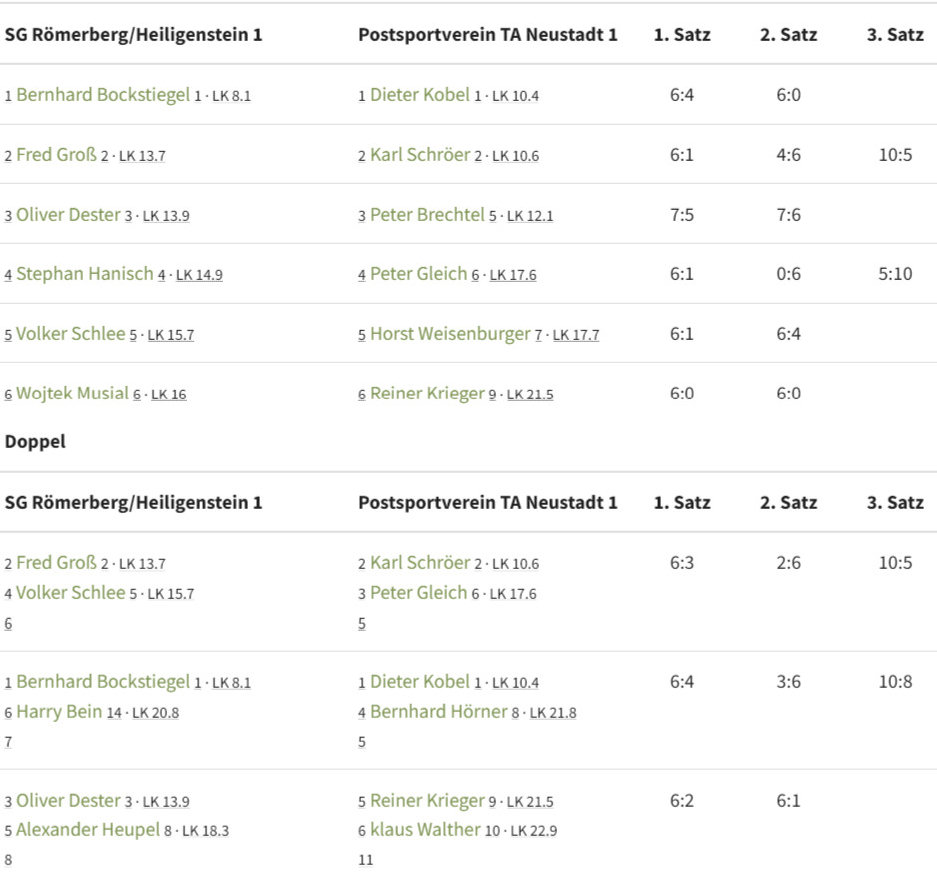
Task: Click the LK 21.5 rating in the singles table
Action: click(x=530, y=394)
